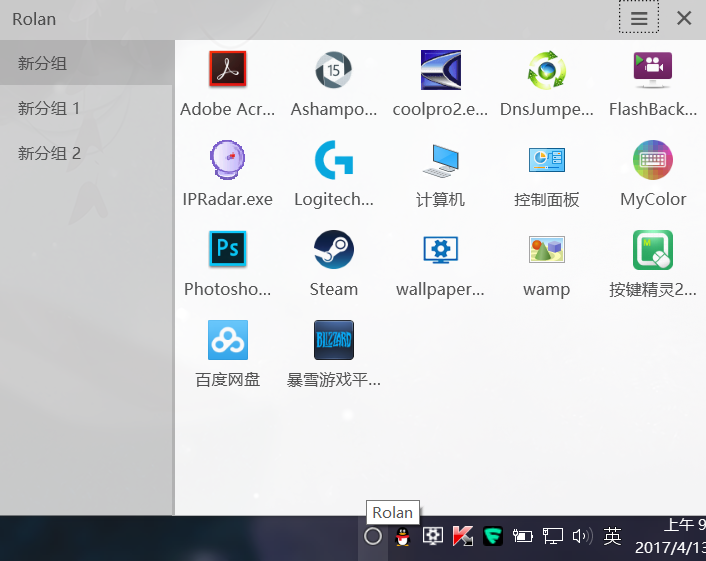Open volume speaker tray icon
The image size is (706, 561).
click(582, 536)
